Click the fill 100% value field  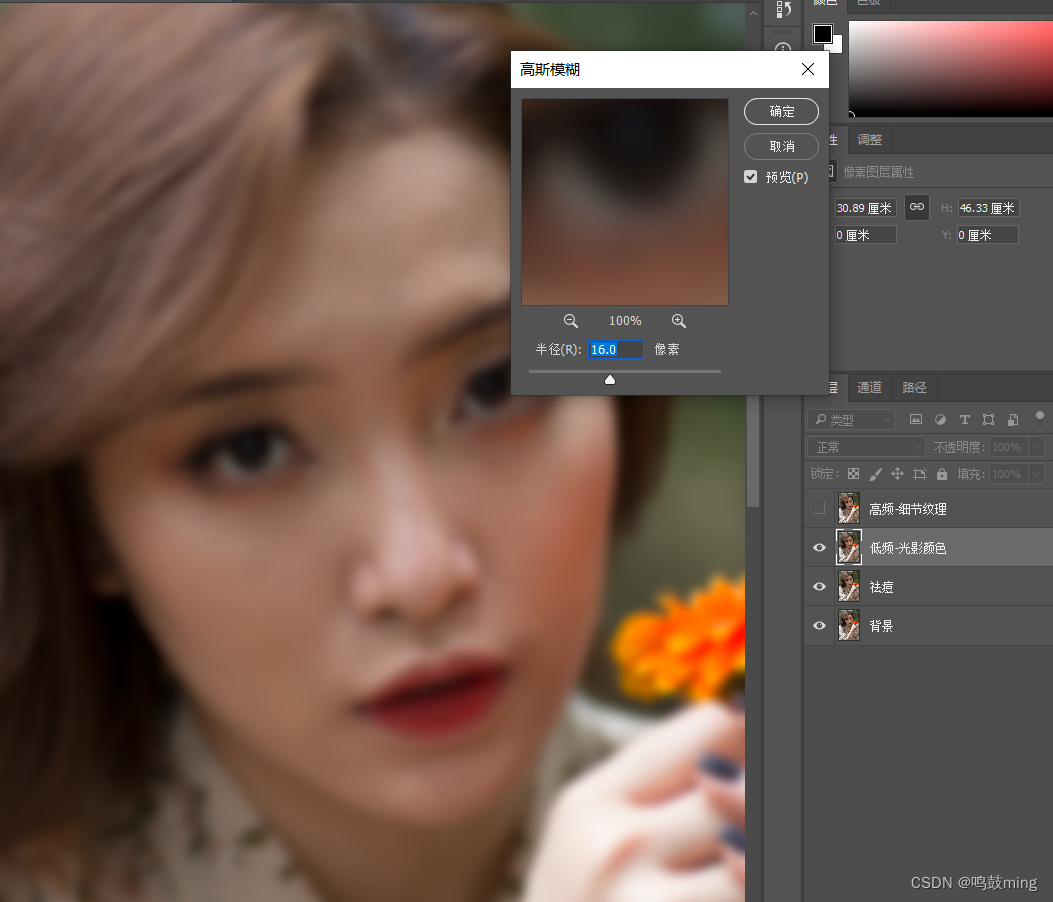click(1009, 473)
